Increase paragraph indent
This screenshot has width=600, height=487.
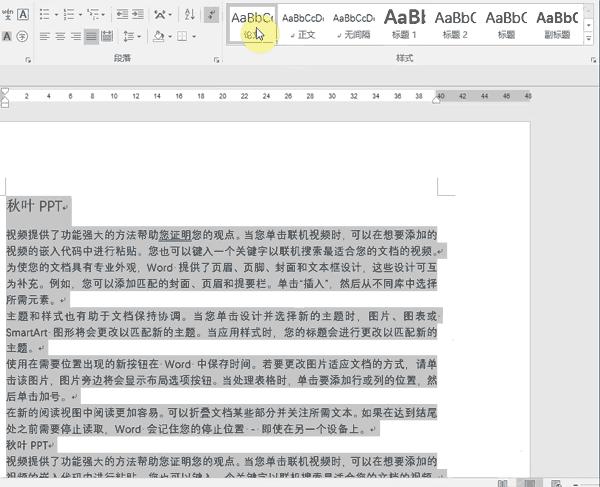click(138, 15)
